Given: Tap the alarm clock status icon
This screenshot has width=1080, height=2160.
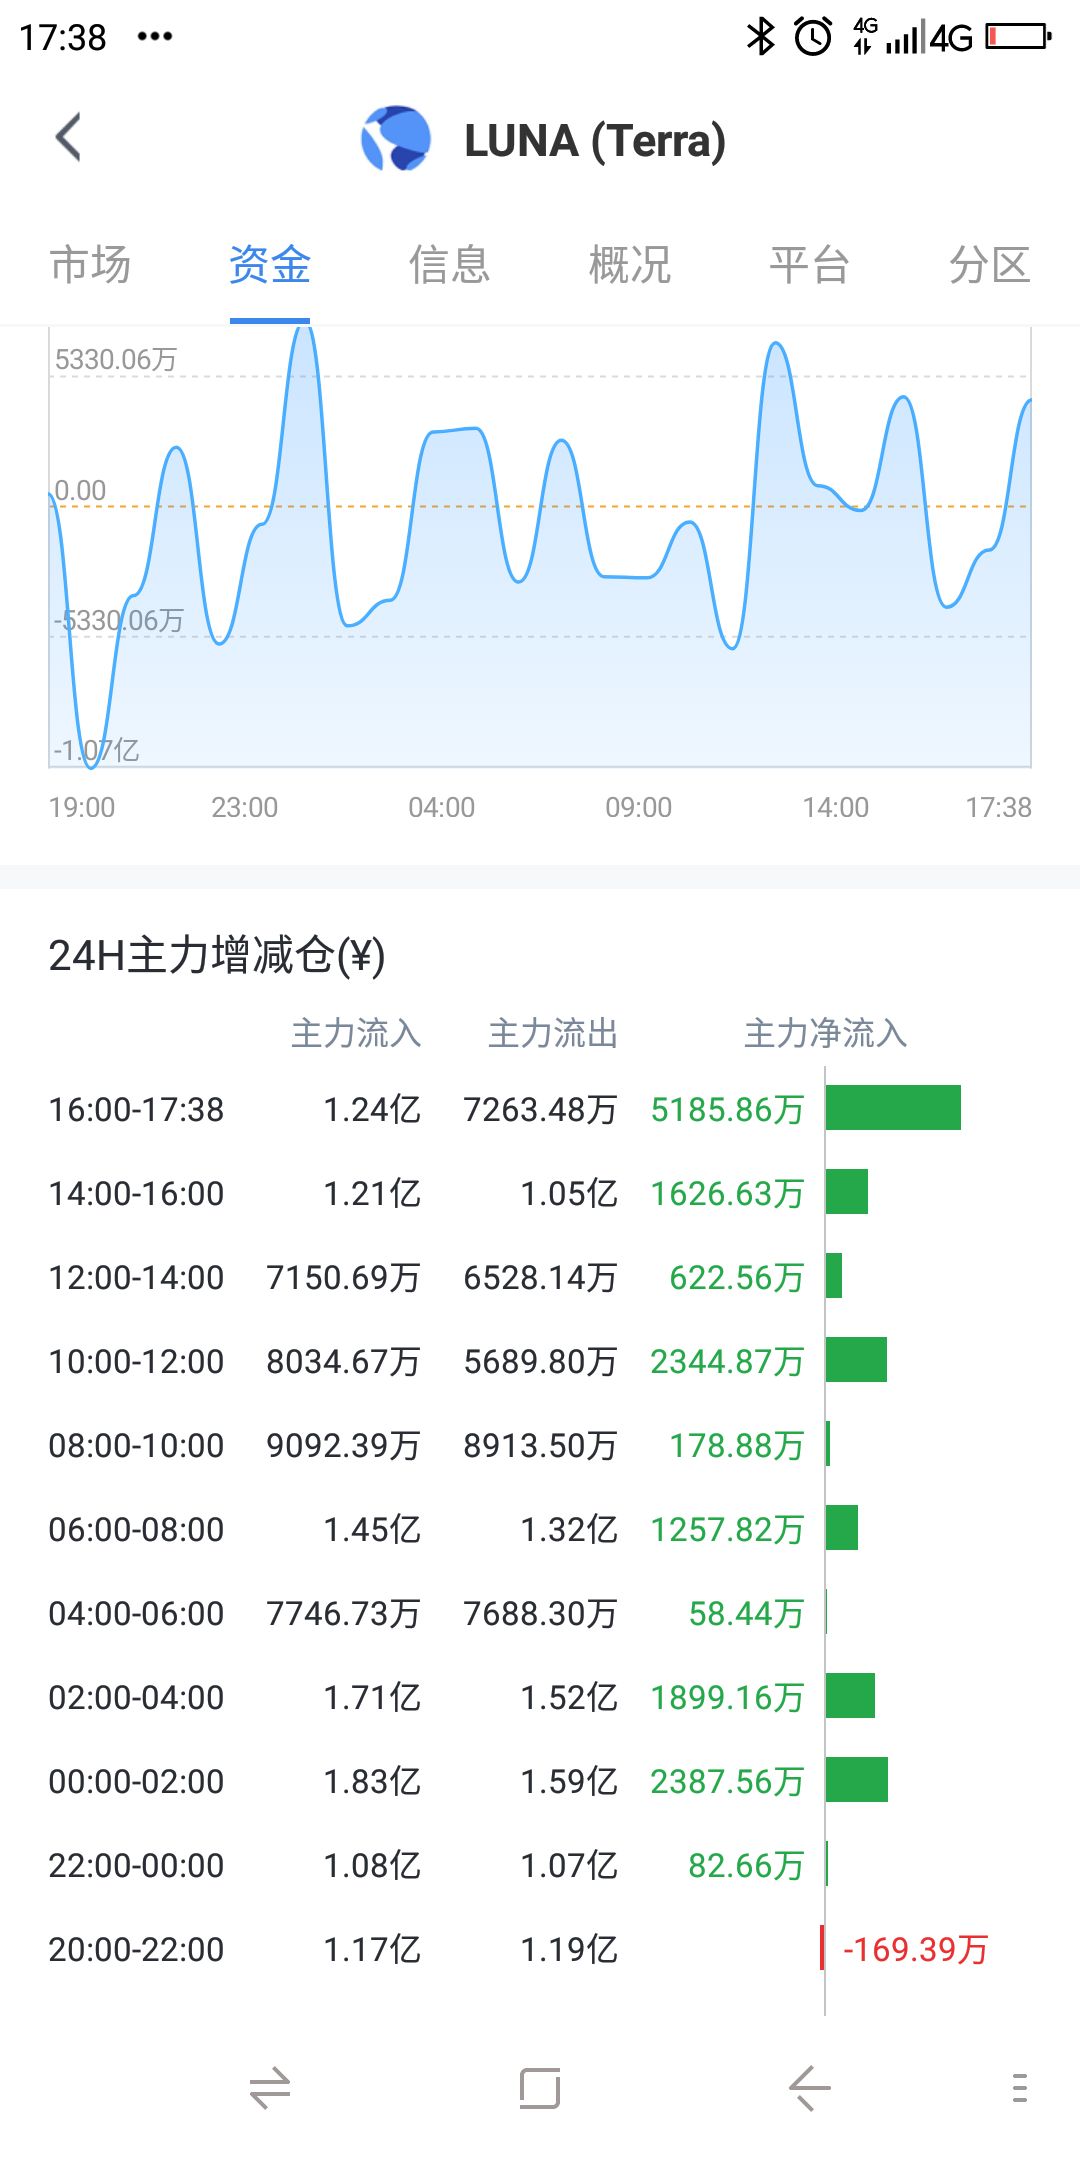Looking at the screenshot, I should tap(813, 37).
